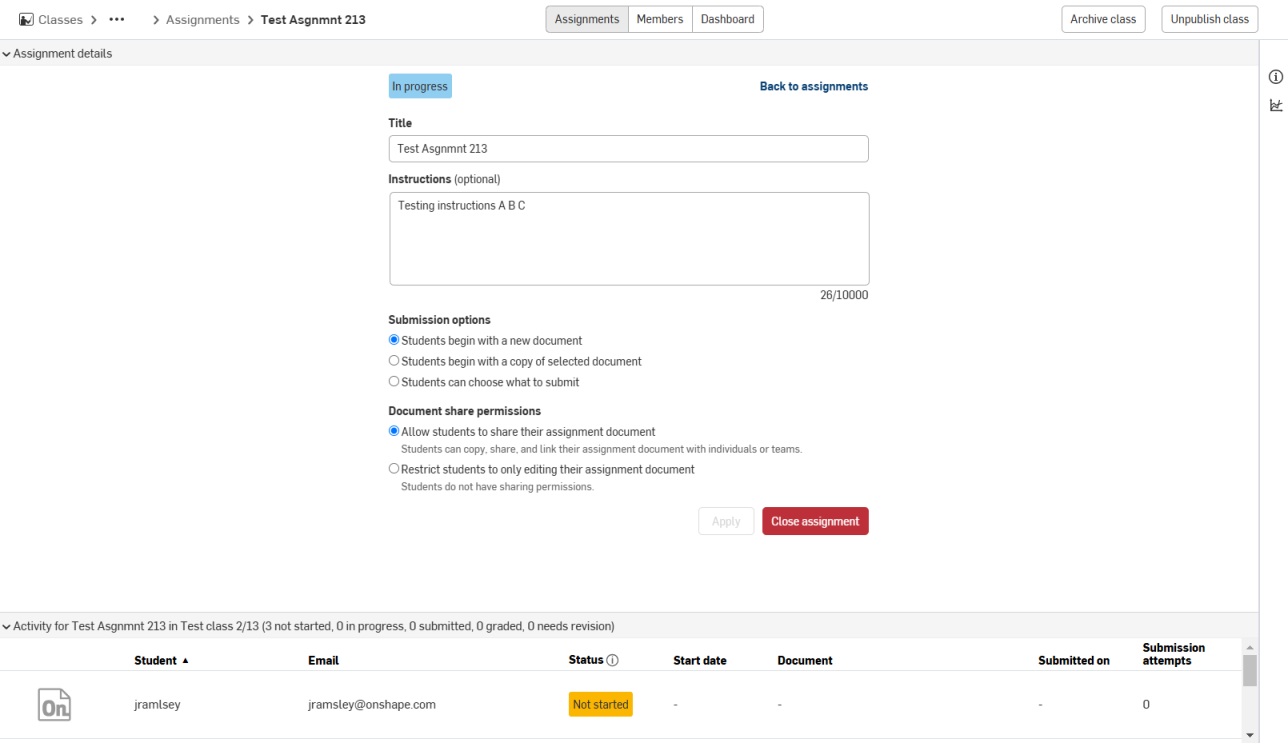Screen dimensions: 1288x743
Task: Select Students begin with a new document
Action: tap(394, 340)
